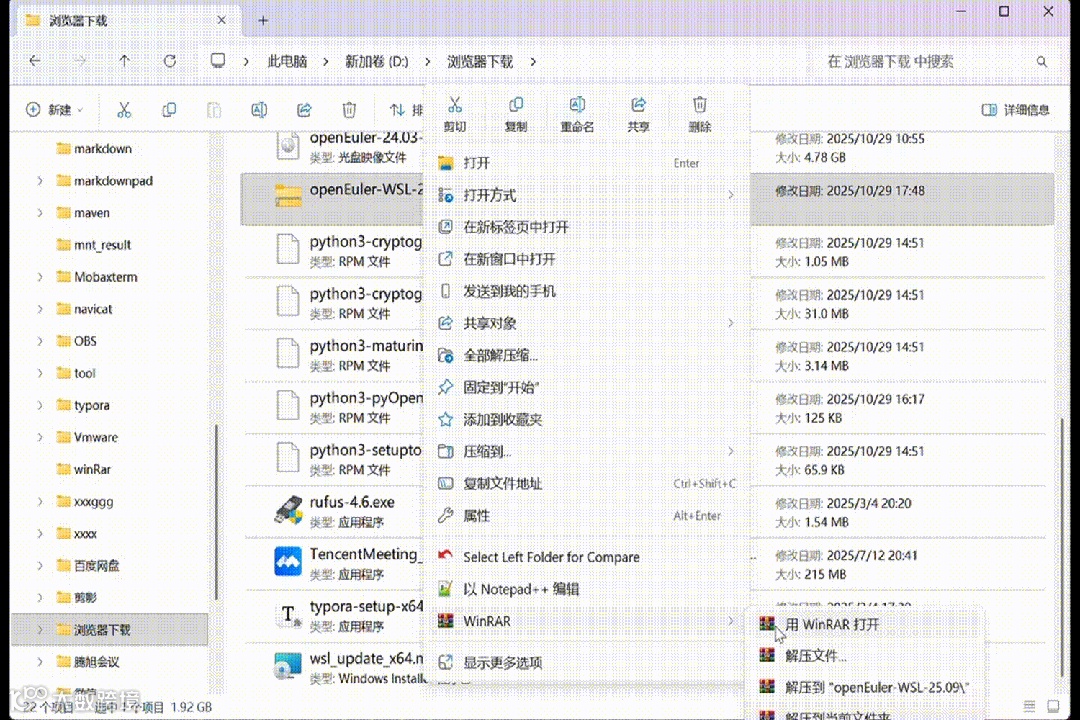
Task: Select the python3-maturin RPM file
Action: click(334, 355)
